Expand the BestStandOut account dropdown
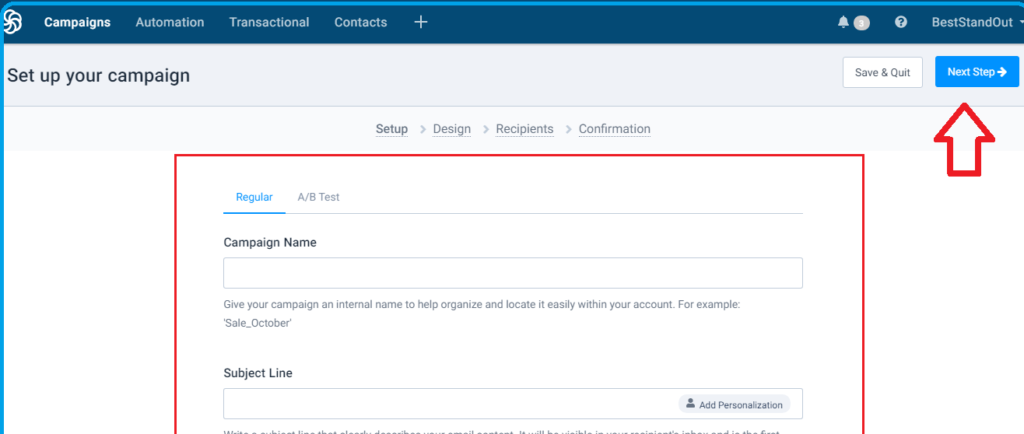 coord(977,22)
